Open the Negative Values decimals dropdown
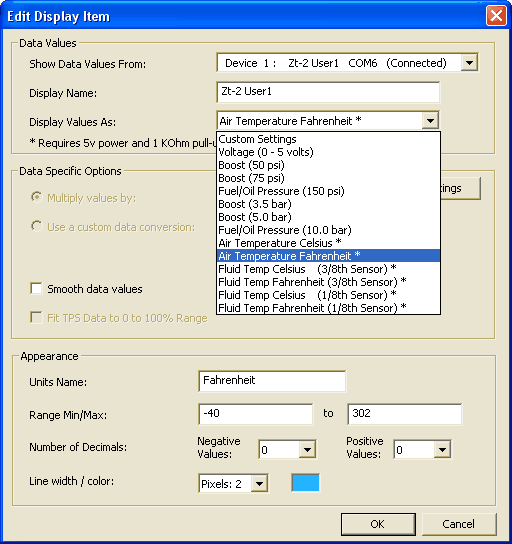This screenshot has height=544, width=512. (307, 450)
